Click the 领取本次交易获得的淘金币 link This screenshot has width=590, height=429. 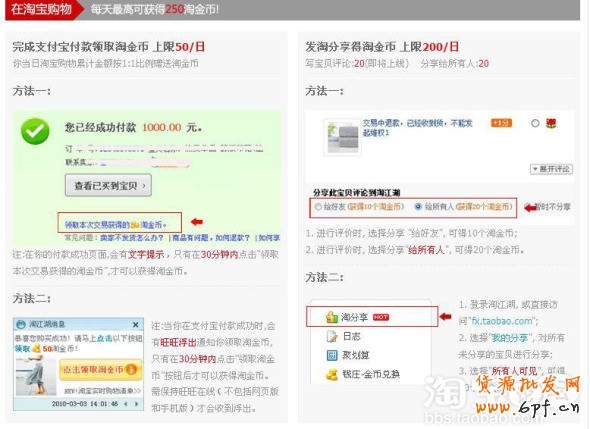[116, 225]
